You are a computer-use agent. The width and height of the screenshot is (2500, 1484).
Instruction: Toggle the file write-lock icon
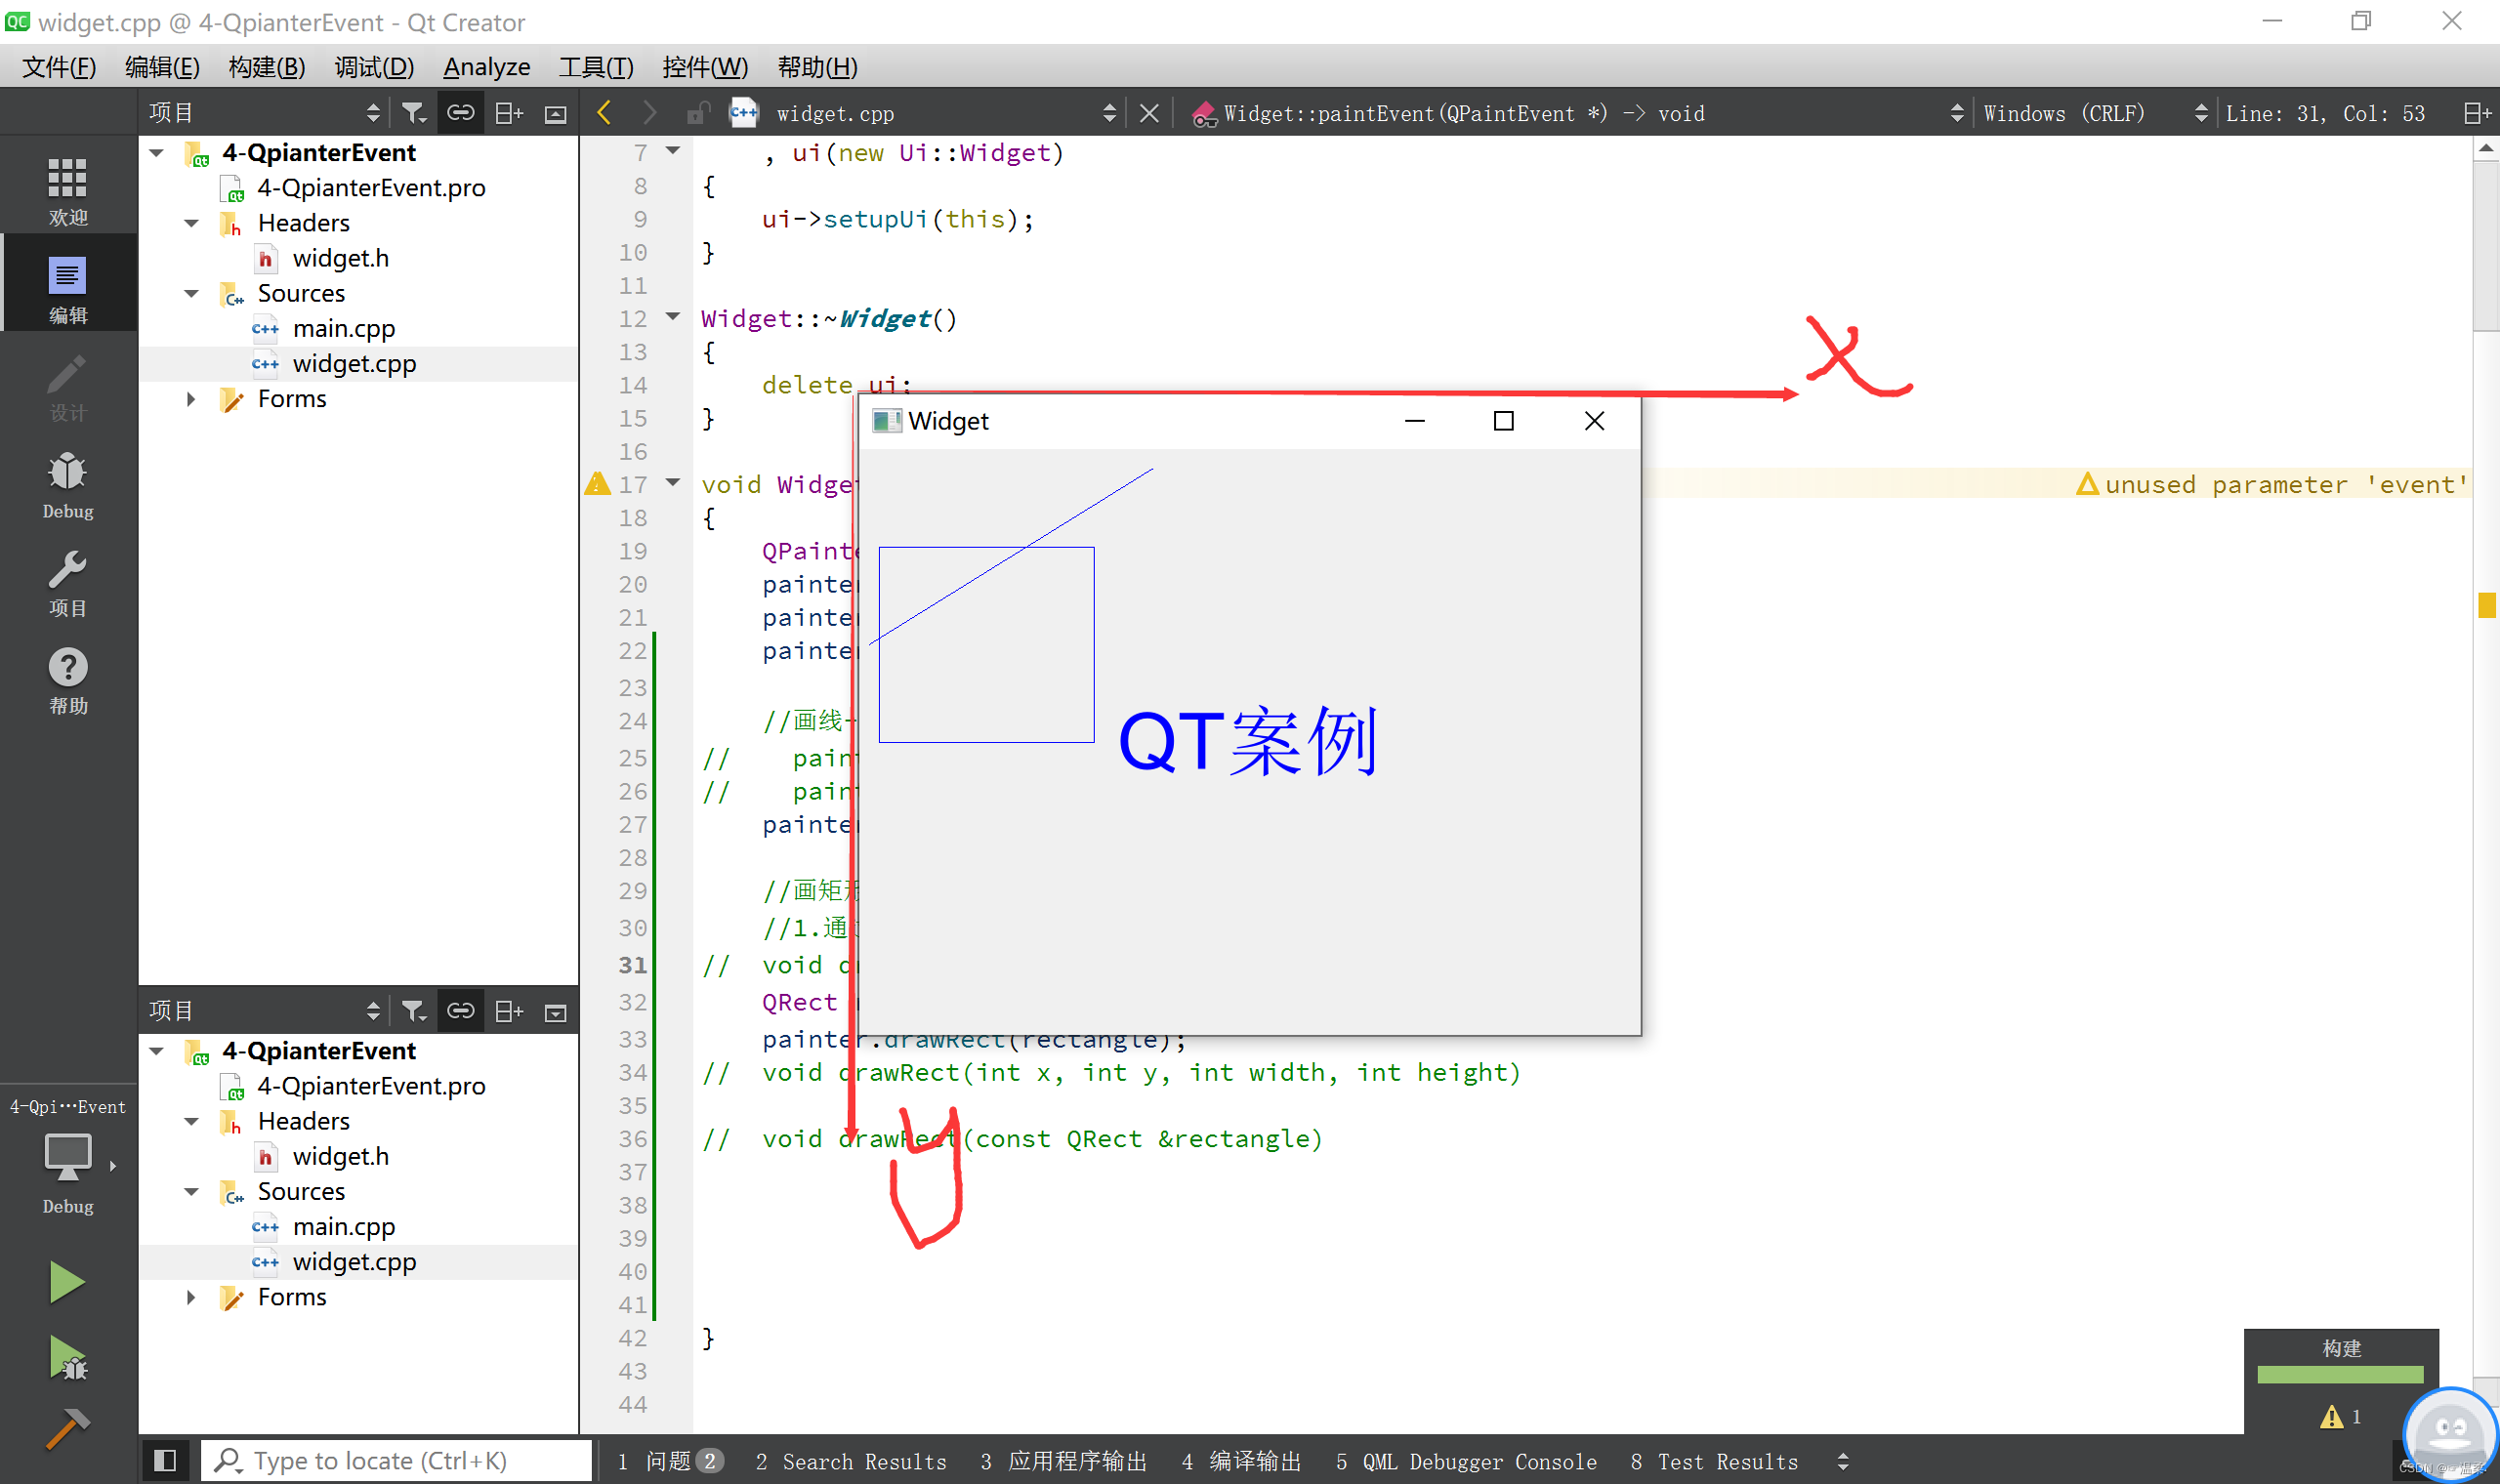coord(698,113)
